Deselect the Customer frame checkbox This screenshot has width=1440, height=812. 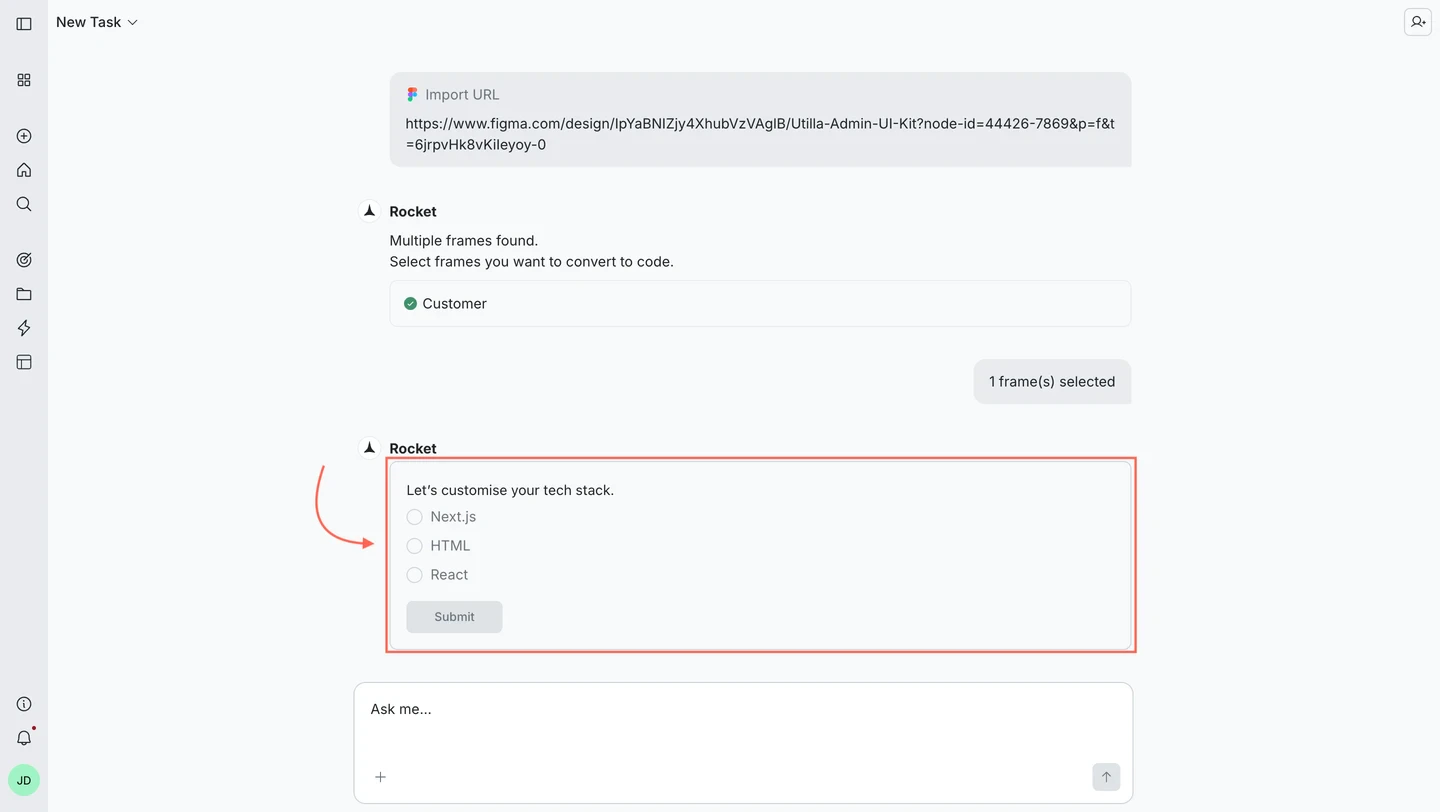[410, 303]
